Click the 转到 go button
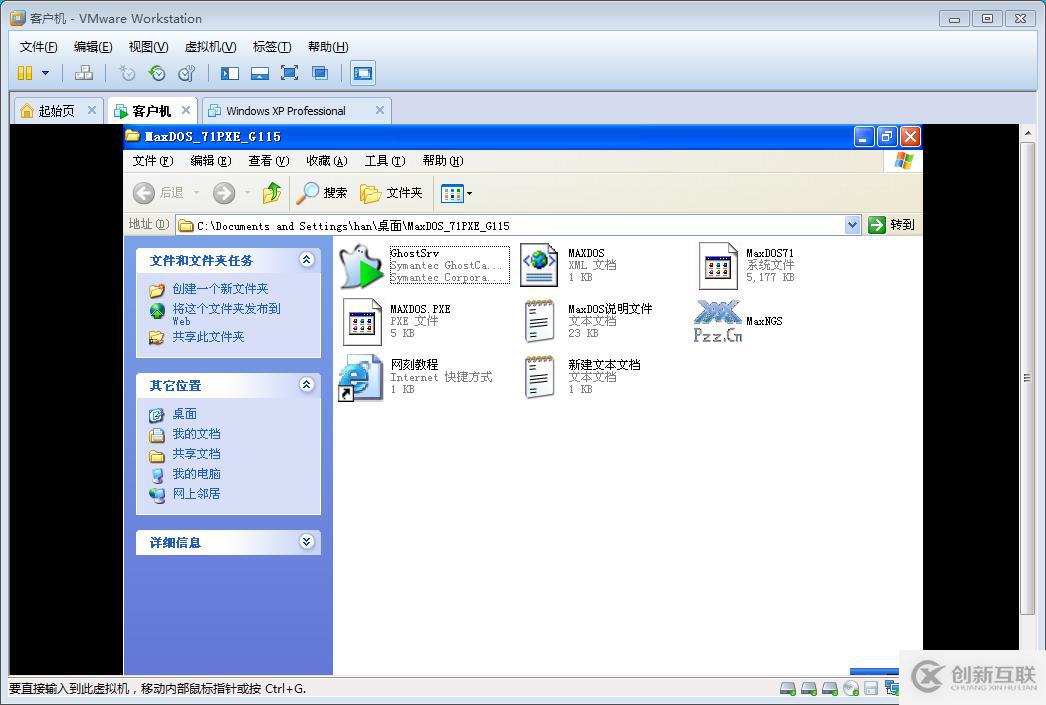The height and width of the screenshot is (705, 1046). 891,225
